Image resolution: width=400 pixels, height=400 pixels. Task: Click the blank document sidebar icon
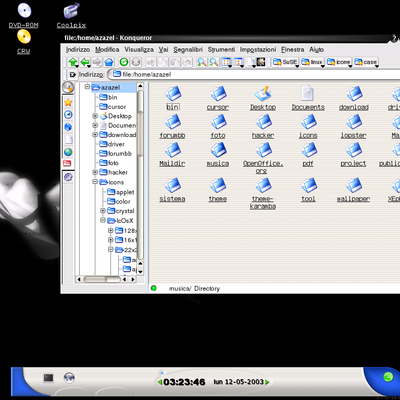click(68, 139)
